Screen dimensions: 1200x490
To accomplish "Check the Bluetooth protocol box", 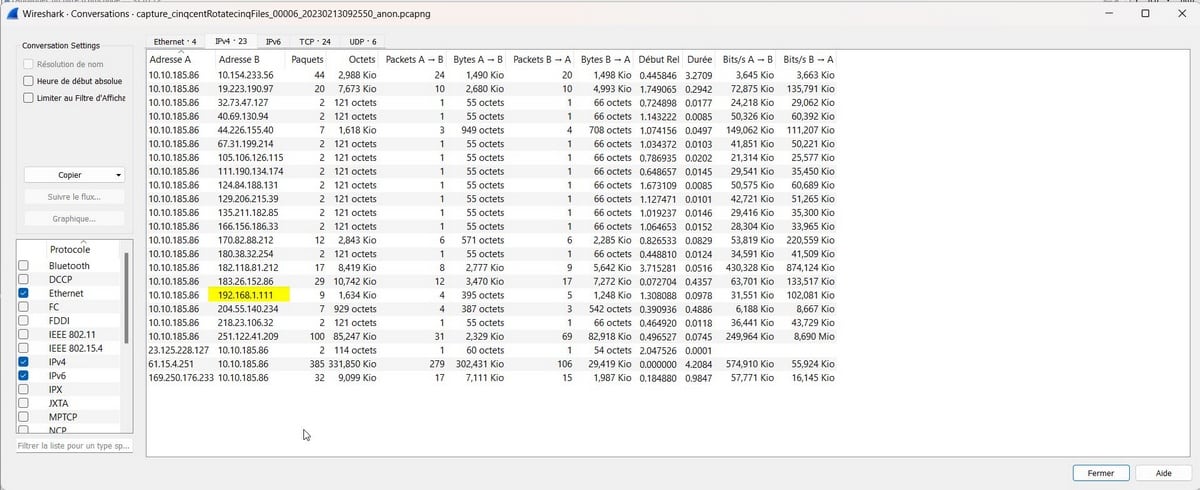I will pyautogui.click(x=24, y=266).
